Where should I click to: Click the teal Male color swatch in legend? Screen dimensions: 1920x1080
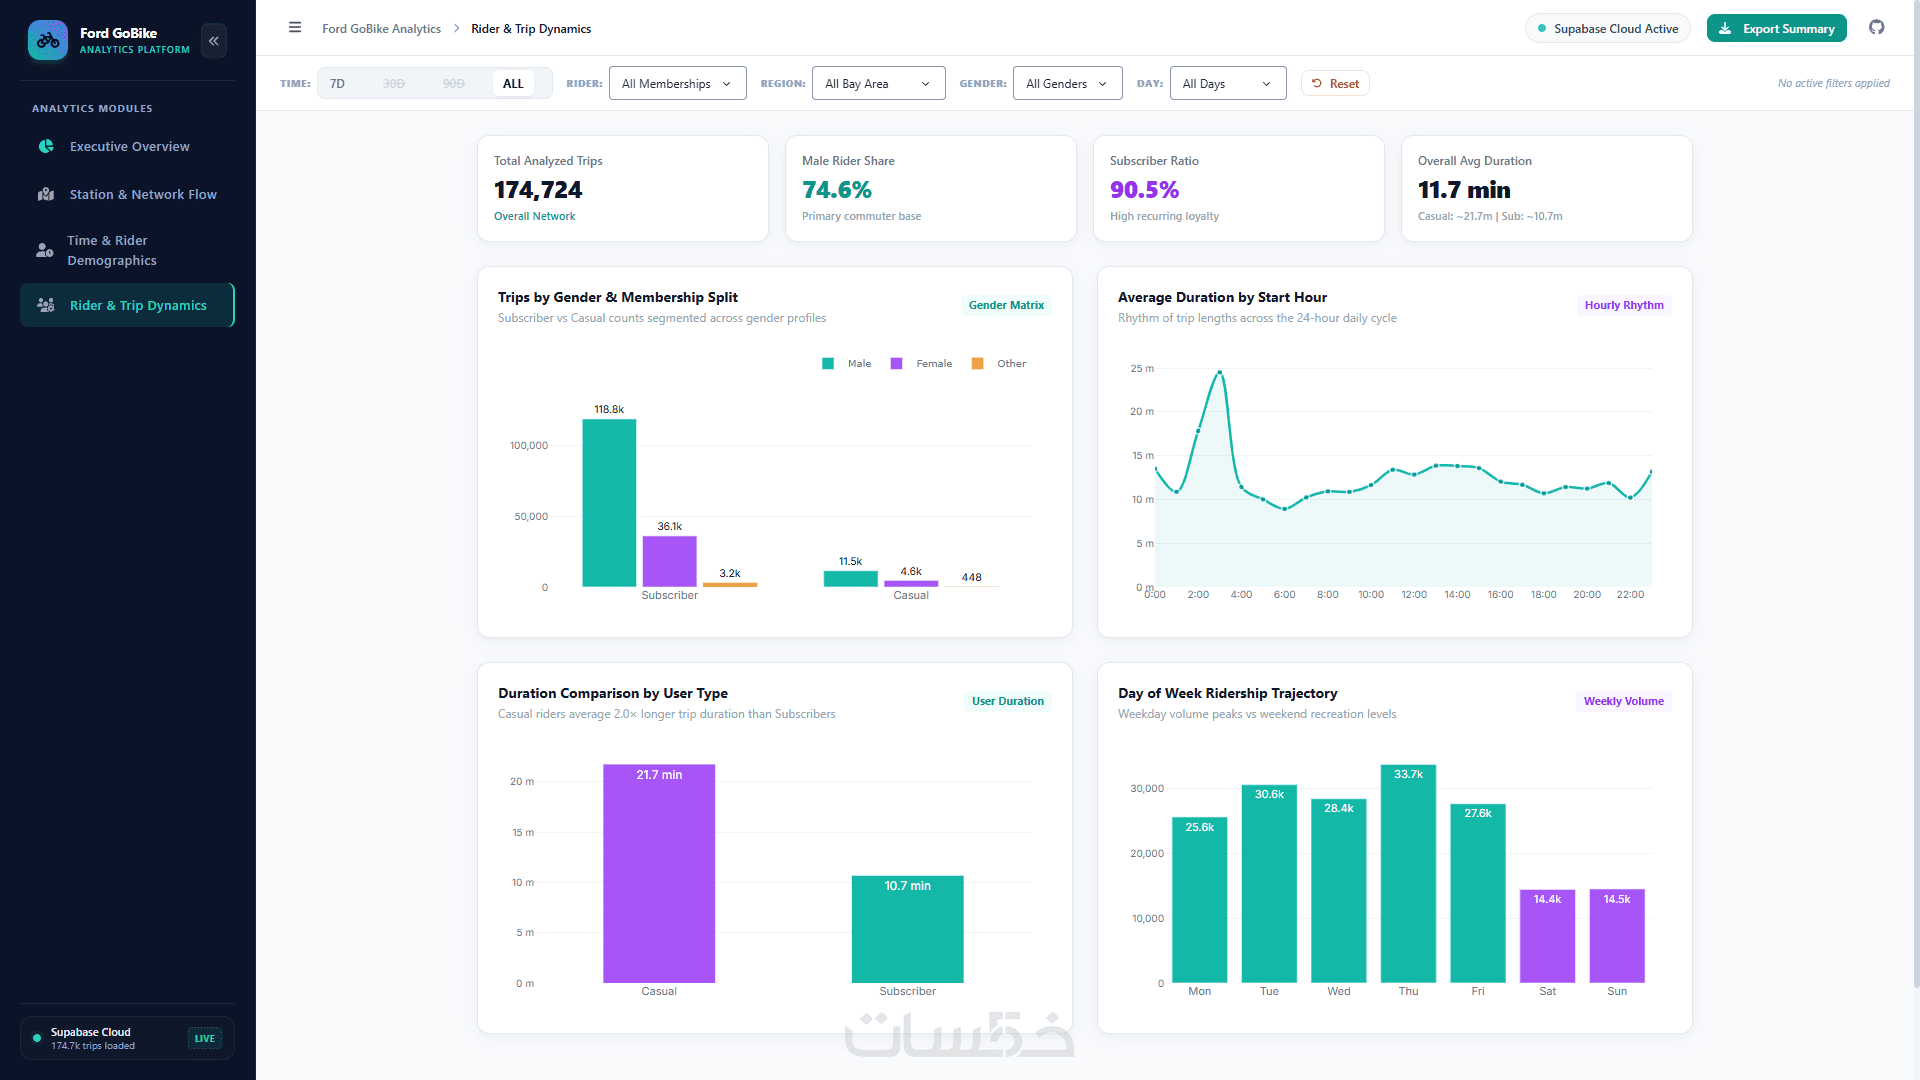point(828,364)
